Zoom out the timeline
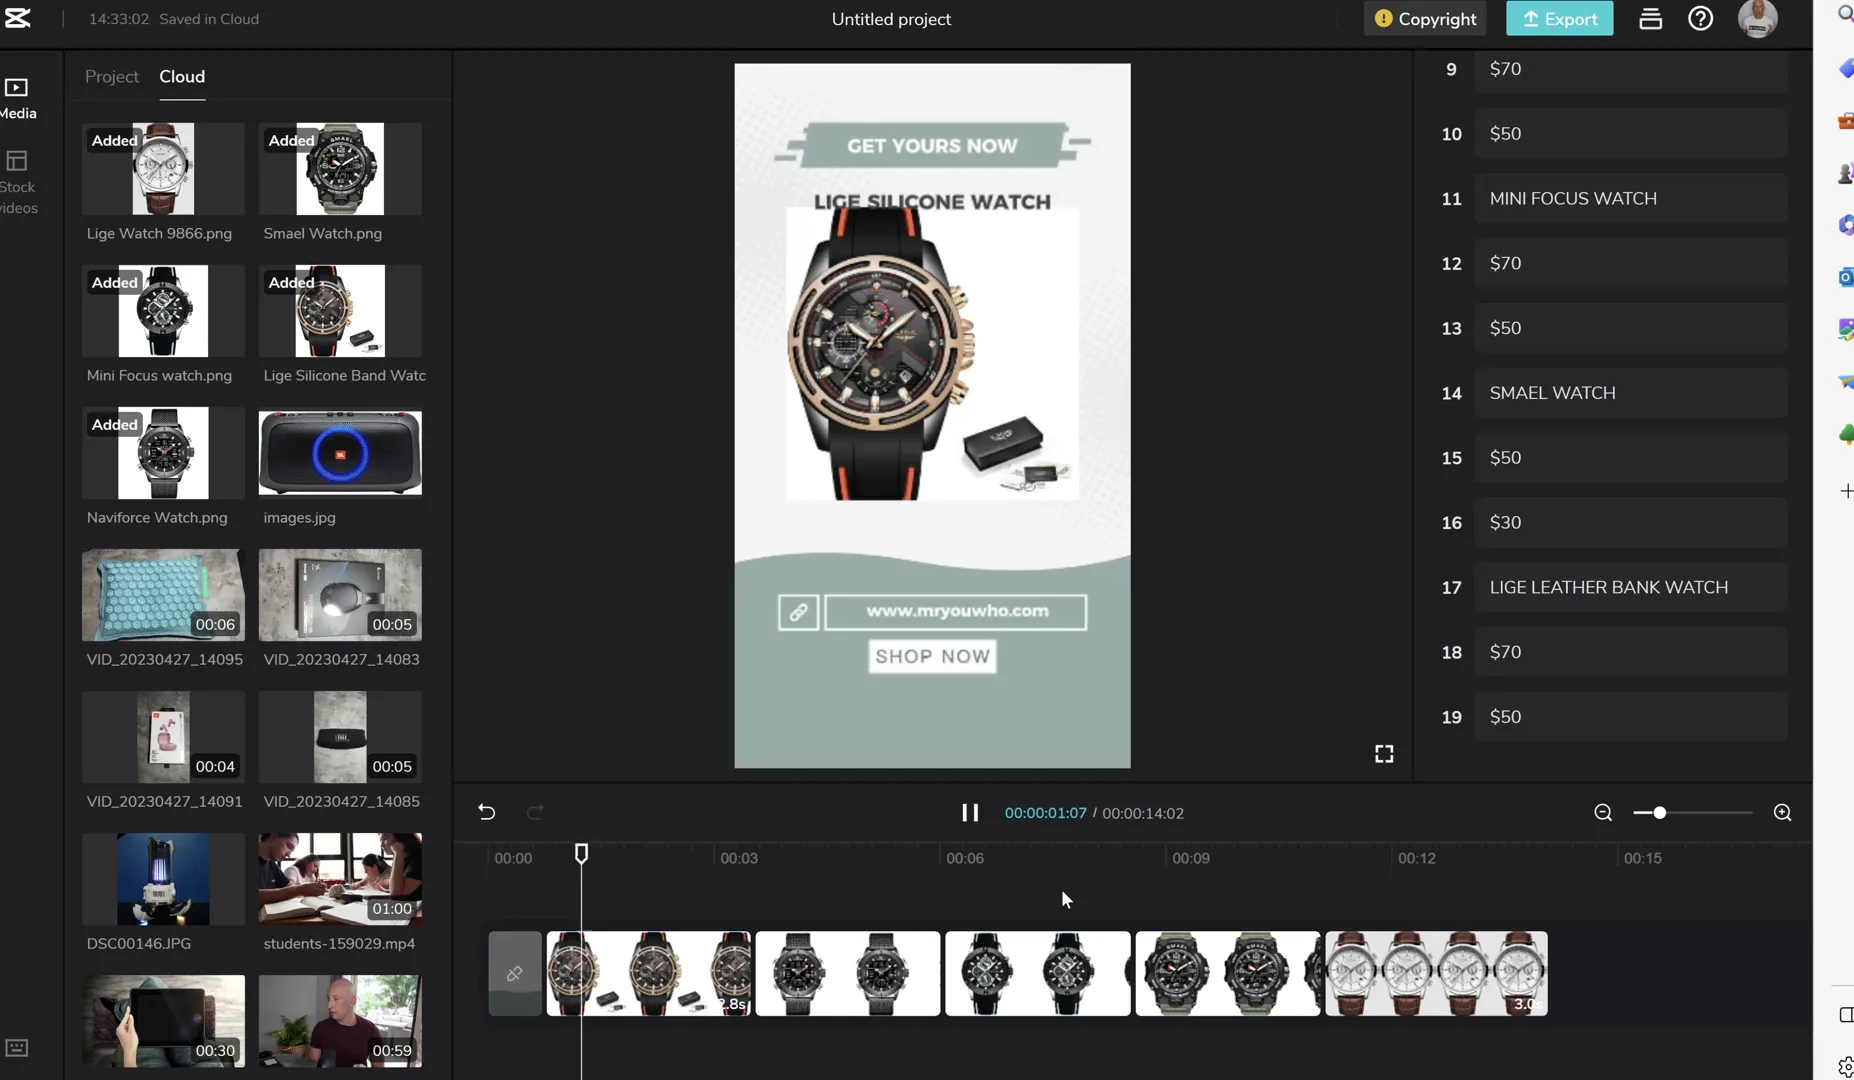Image resolution: width=1854 pixels, height=1080 pixels. click(1603, 812)
